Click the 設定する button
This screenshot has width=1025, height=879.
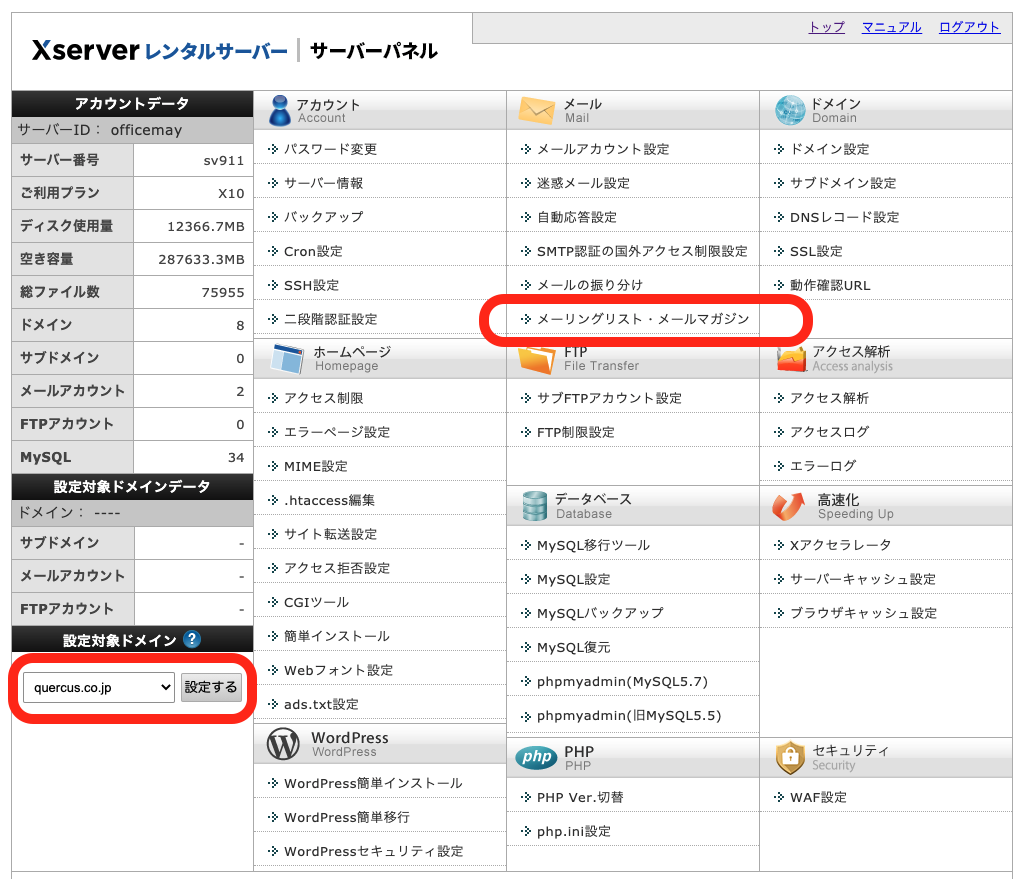point(211,688)
